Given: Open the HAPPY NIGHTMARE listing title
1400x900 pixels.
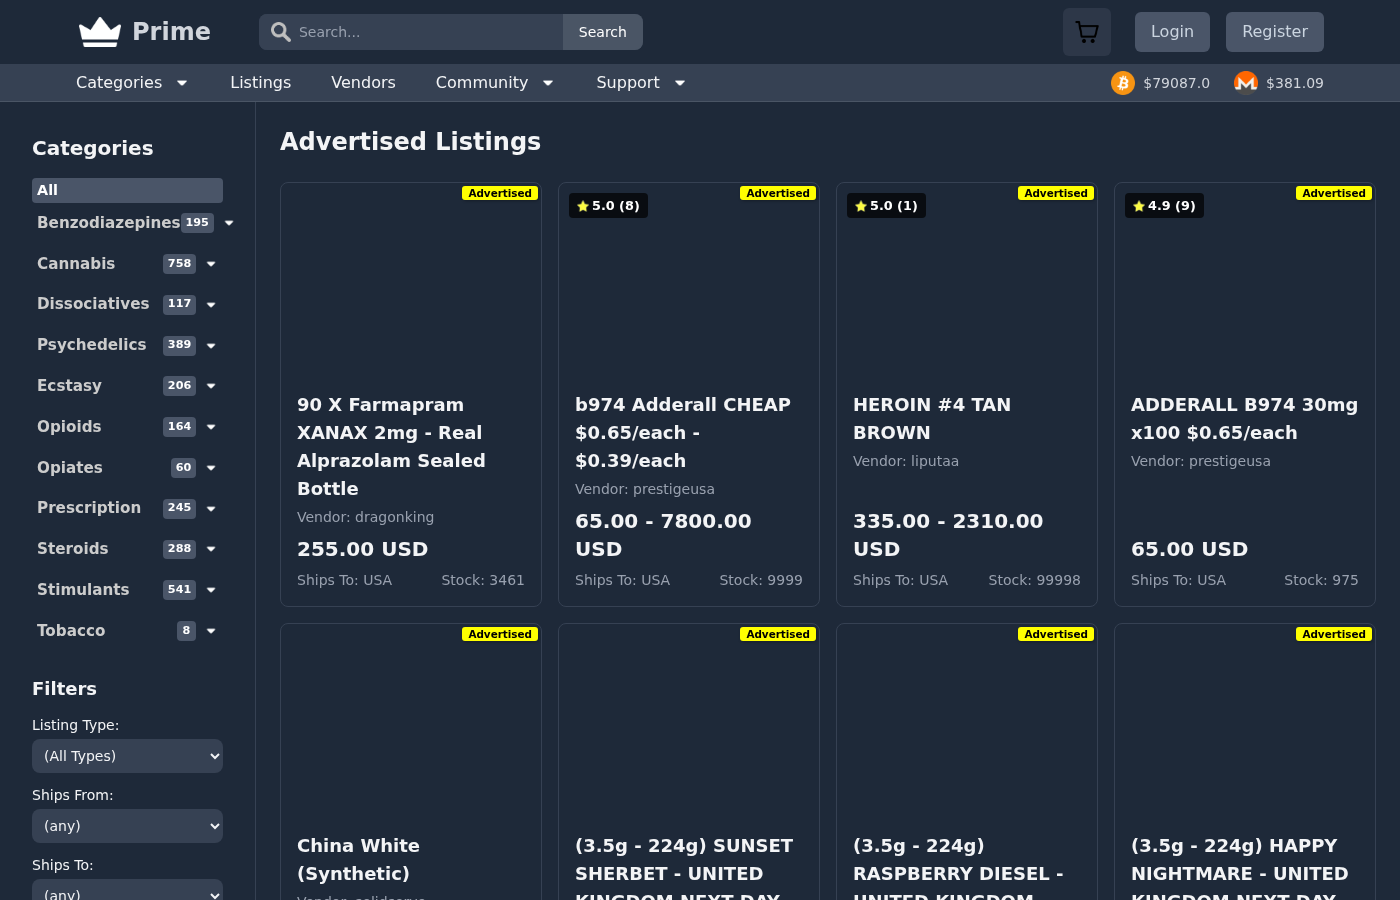Looking at the screenshot, I should pos(1240,872).
